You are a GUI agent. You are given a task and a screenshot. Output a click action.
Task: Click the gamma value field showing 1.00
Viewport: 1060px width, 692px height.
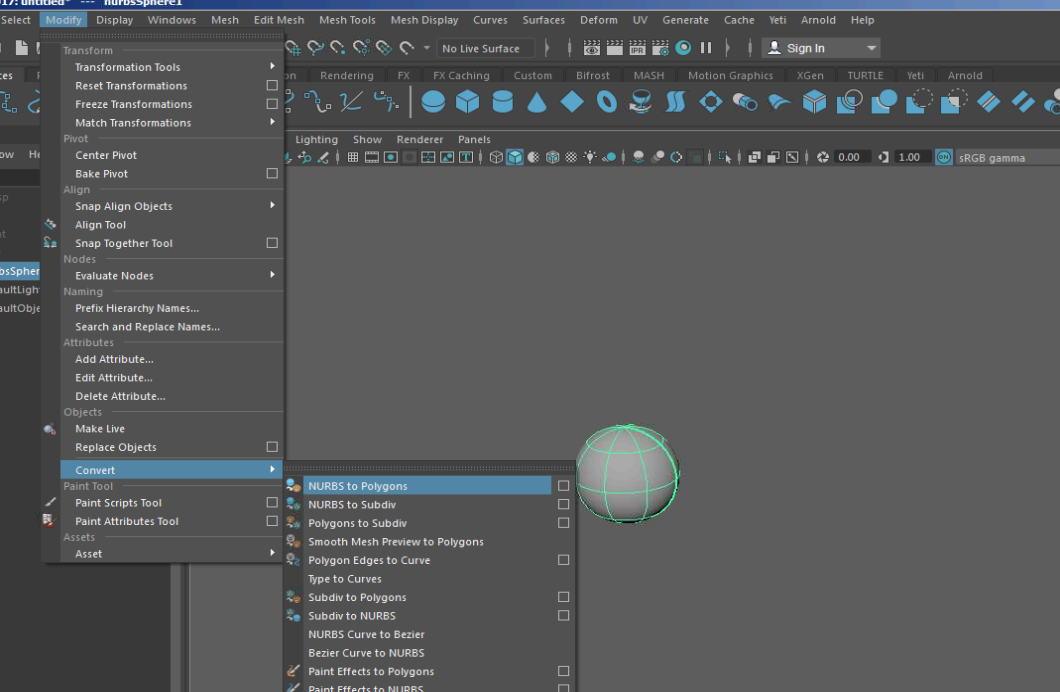909,157
